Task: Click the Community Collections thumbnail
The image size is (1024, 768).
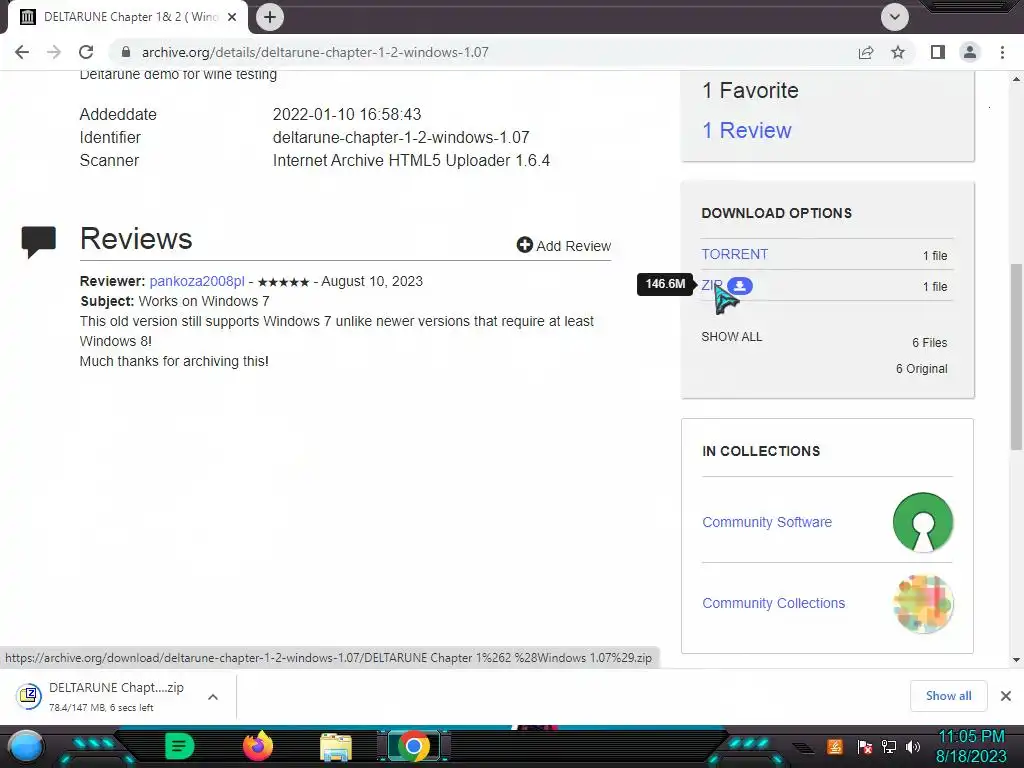Action: pyautogui.click(x=923, y=604)
